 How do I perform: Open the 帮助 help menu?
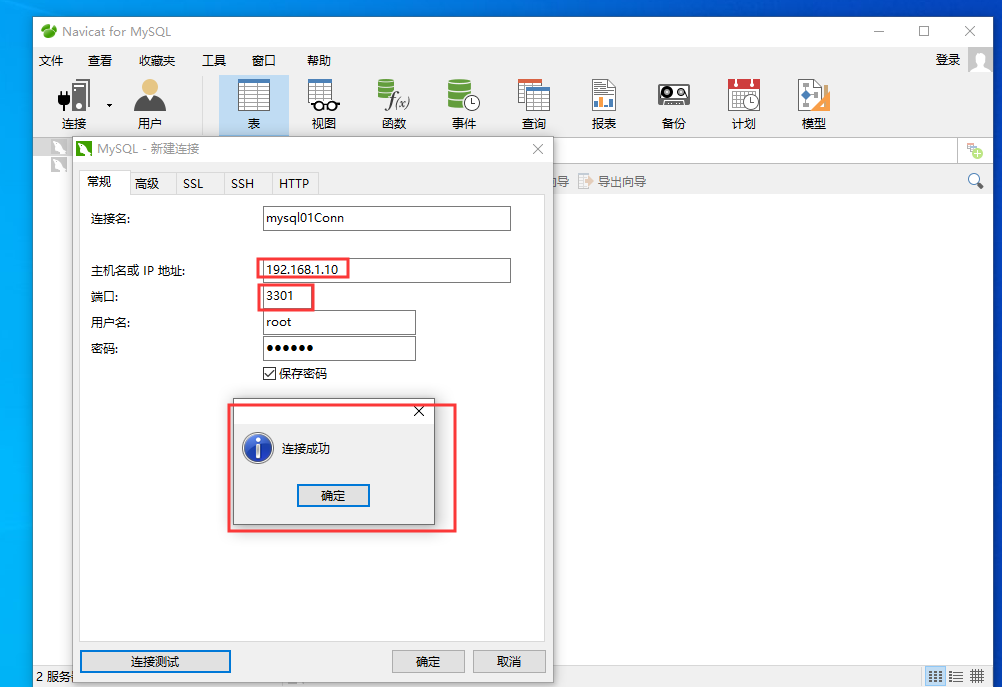(319, 61)
